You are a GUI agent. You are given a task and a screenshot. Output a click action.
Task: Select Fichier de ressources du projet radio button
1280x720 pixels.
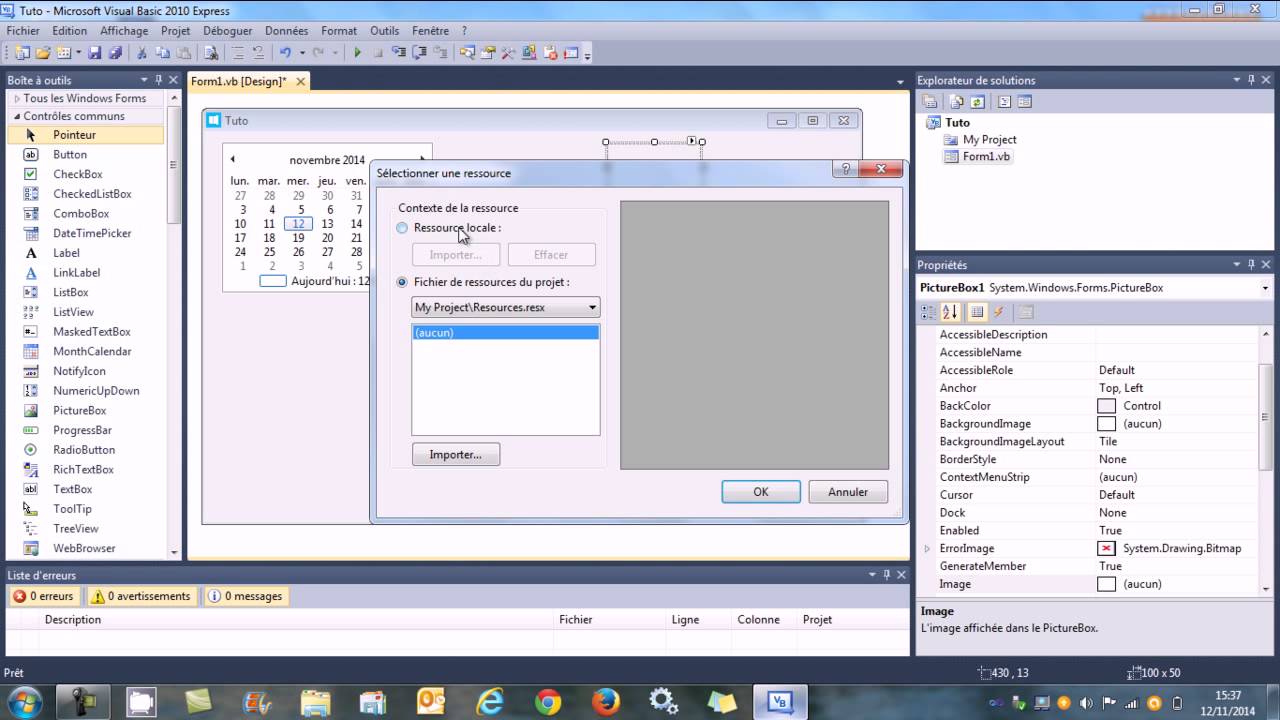pyautogui.click(x=402, y=282)
